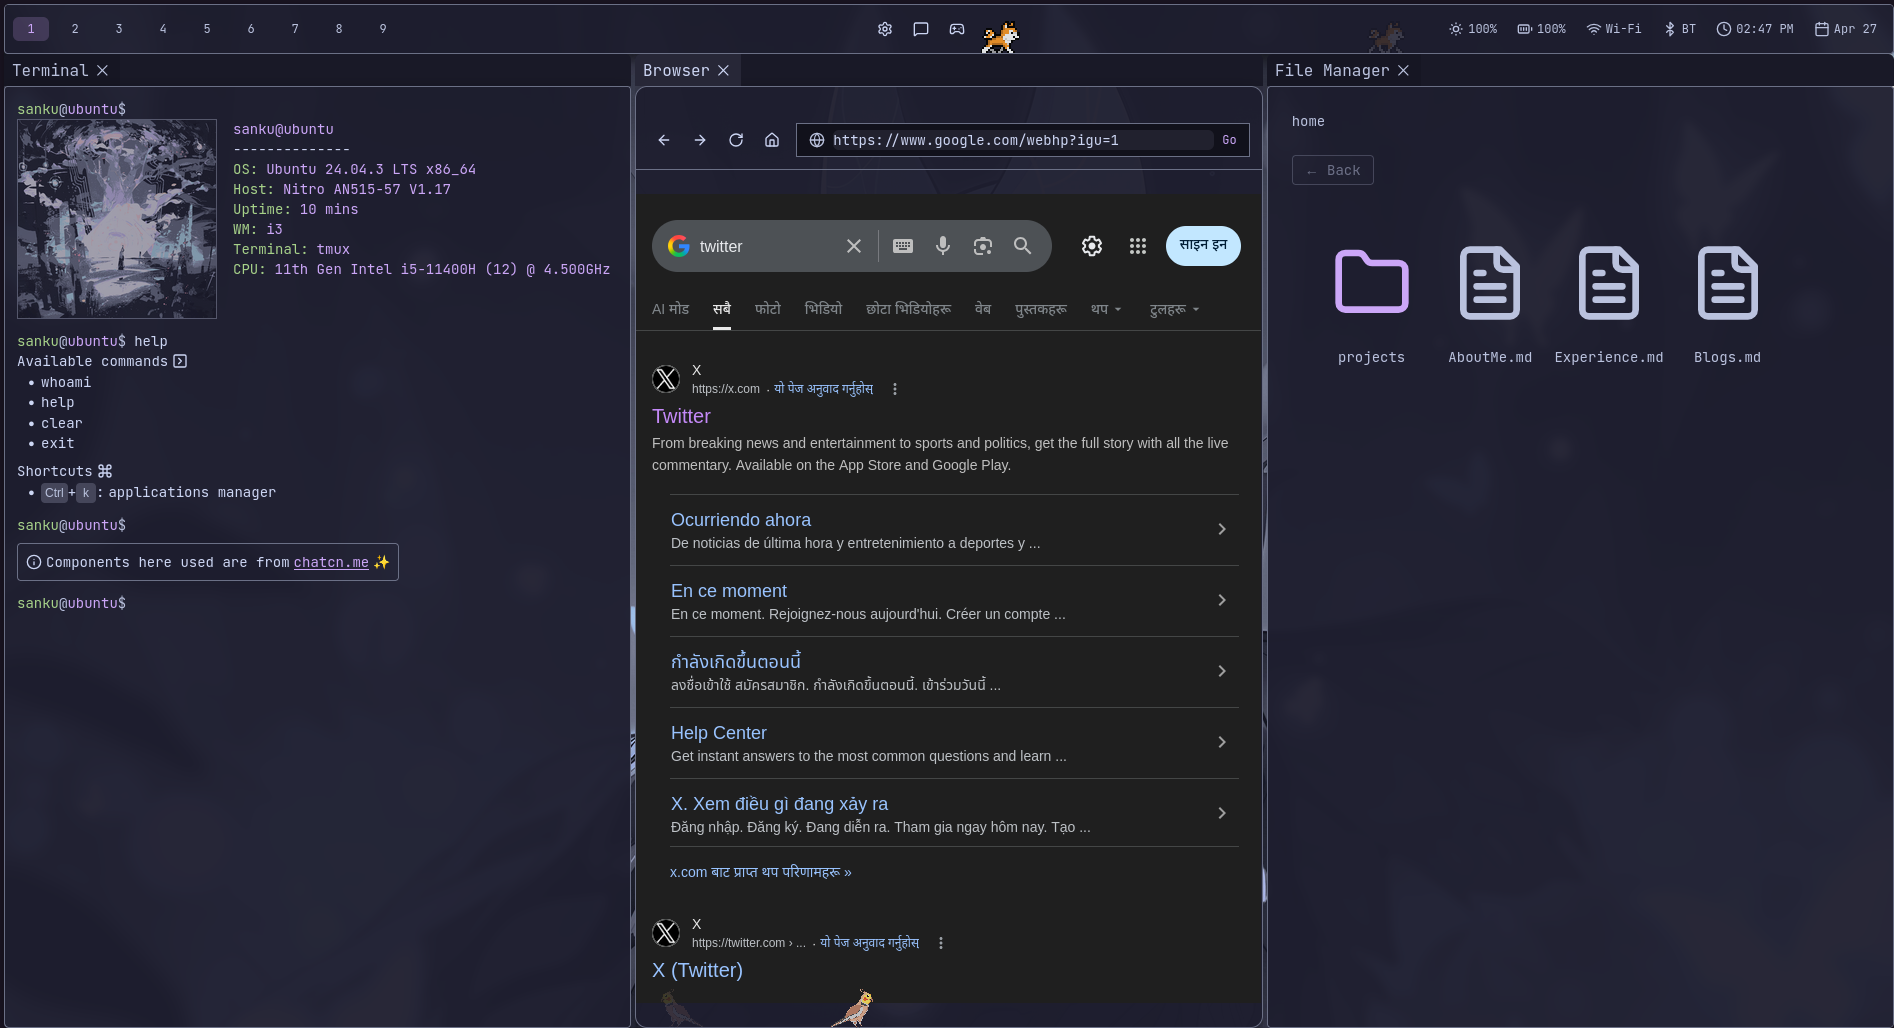This screenshot has height=1028, width=1894.
Task: Open more results from x.com link
Action: (x=760, y=872)
